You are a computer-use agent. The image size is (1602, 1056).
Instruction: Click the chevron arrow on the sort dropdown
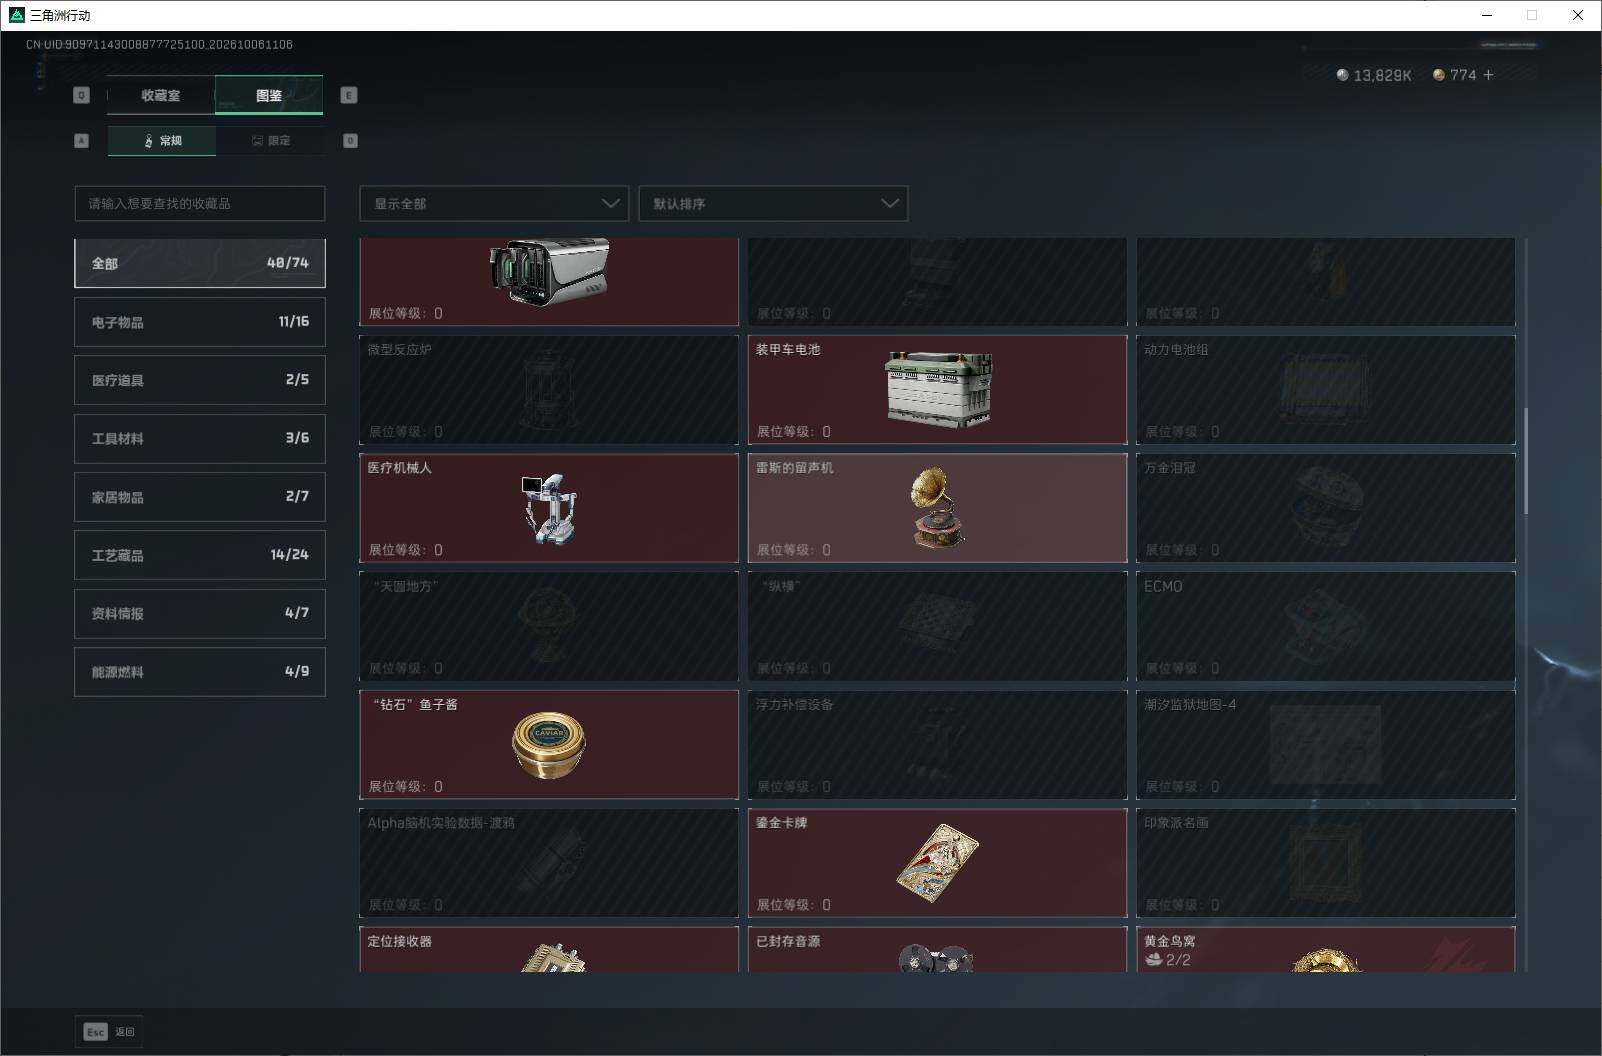(889, 203)
